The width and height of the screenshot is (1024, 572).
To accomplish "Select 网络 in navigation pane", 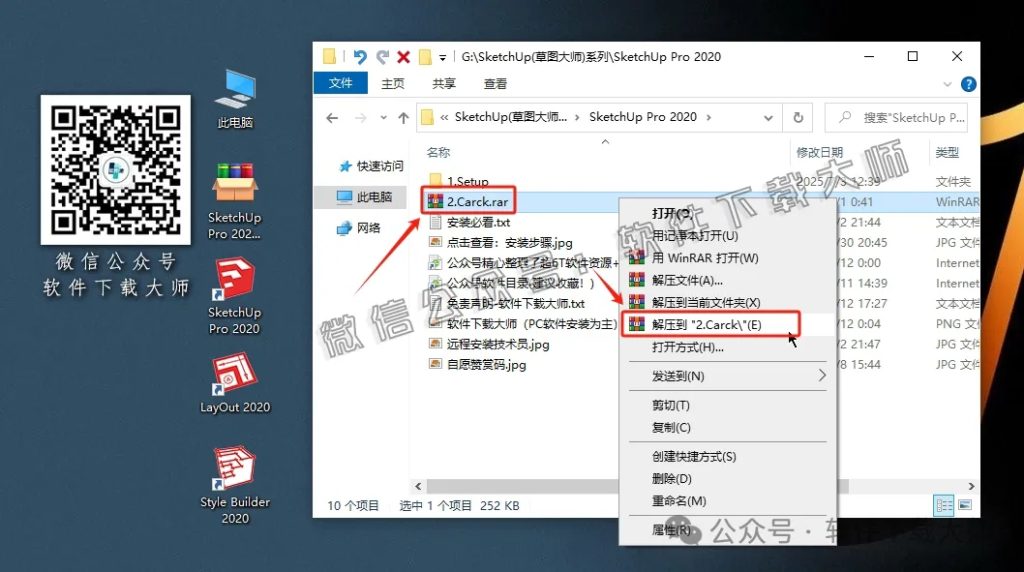I will tap(359, 227).
